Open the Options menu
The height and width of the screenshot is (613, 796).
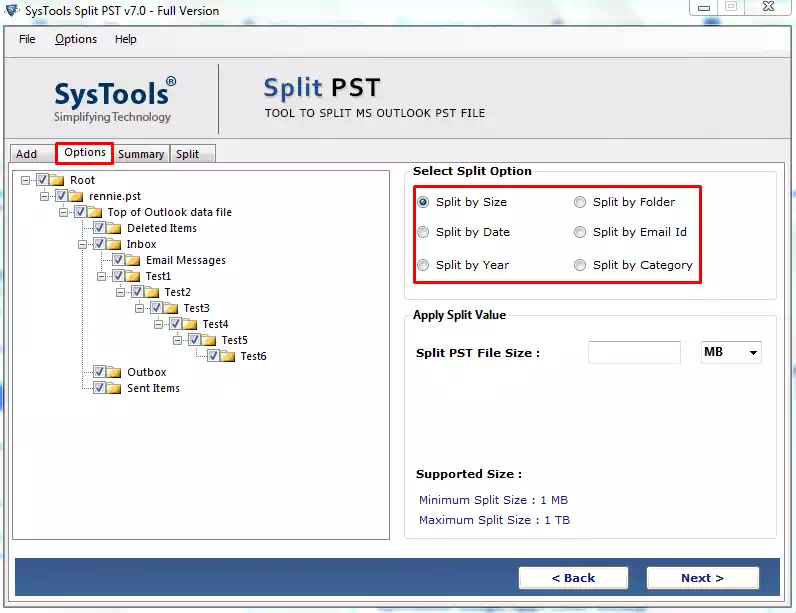click(76, 39)
